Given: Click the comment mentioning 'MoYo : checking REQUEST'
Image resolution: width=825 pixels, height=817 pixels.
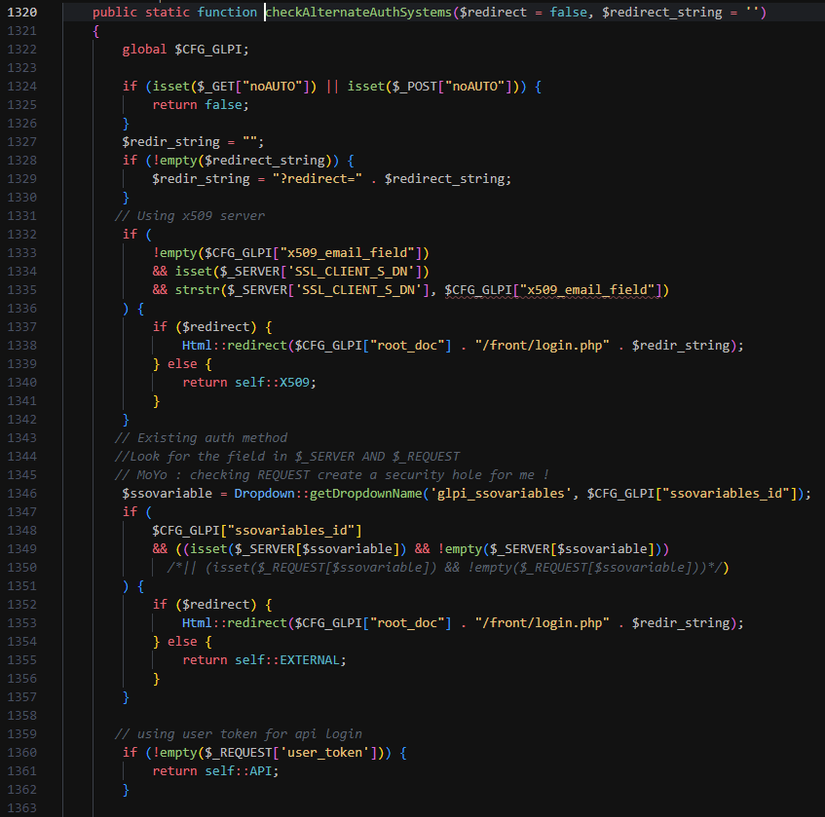Looking at the screenshot, I should point(332,475).
